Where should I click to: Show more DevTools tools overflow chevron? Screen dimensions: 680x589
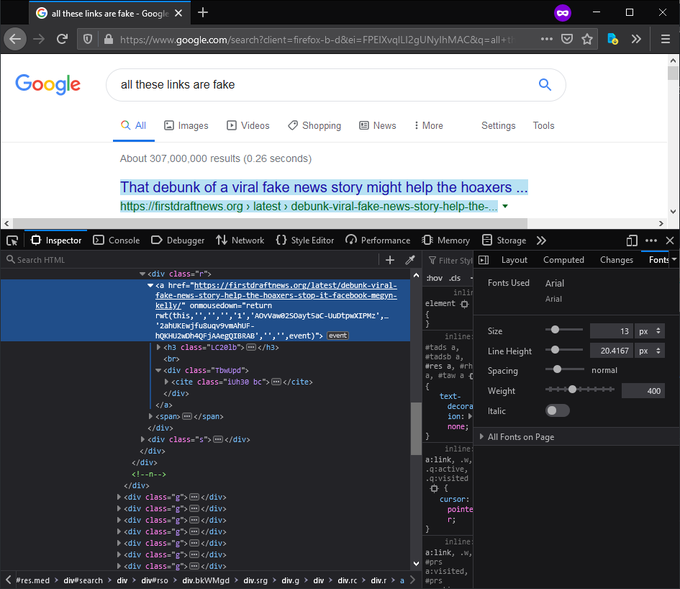pos(541,240)
